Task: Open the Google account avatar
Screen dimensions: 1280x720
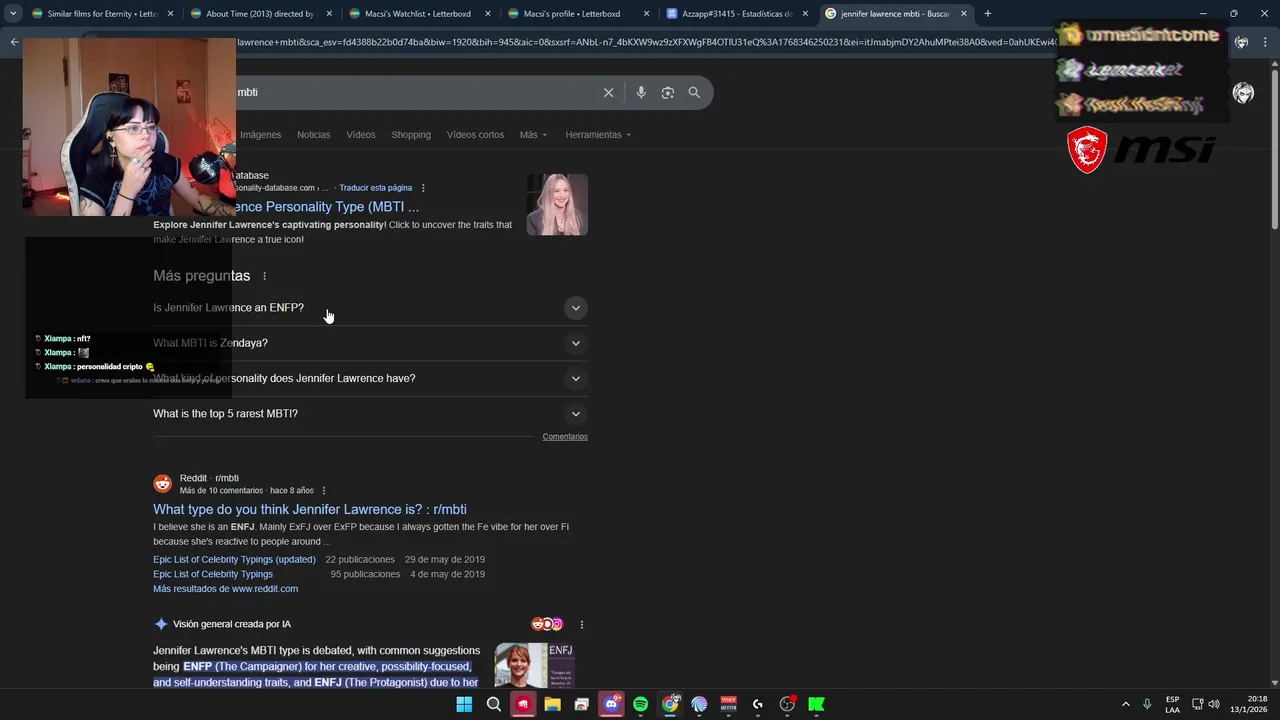Action: (x=1243, y=93)
